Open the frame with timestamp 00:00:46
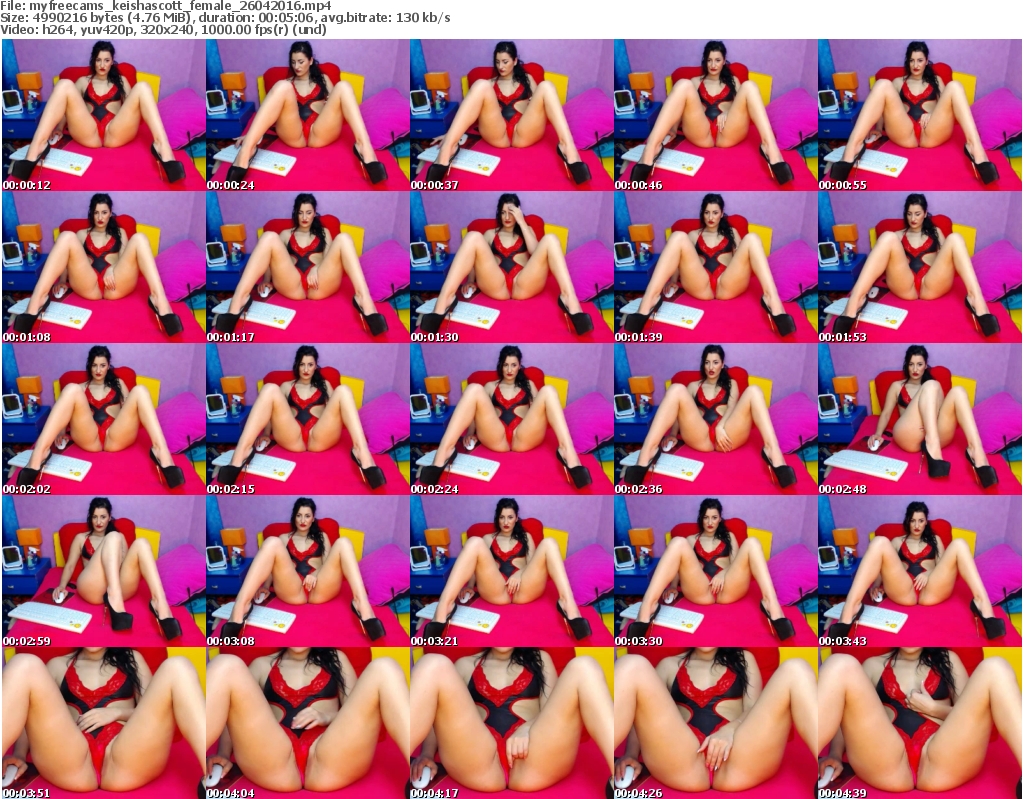 tap(715, 115)
